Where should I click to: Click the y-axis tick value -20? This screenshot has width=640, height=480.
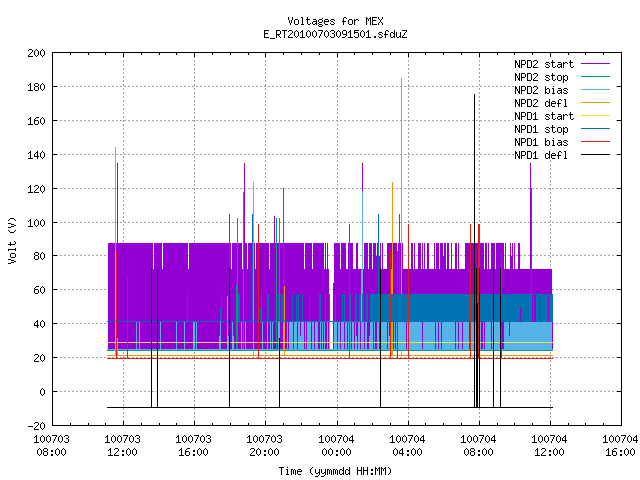(x=36, y=426)
